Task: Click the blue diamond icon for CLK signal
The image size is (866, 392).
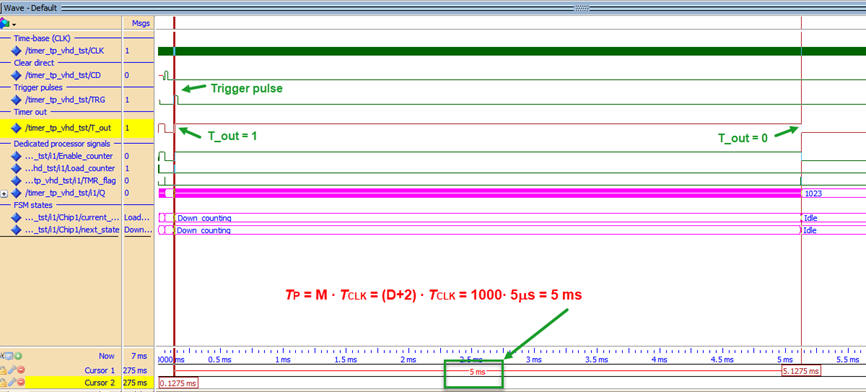Action: tap(16, 51)
